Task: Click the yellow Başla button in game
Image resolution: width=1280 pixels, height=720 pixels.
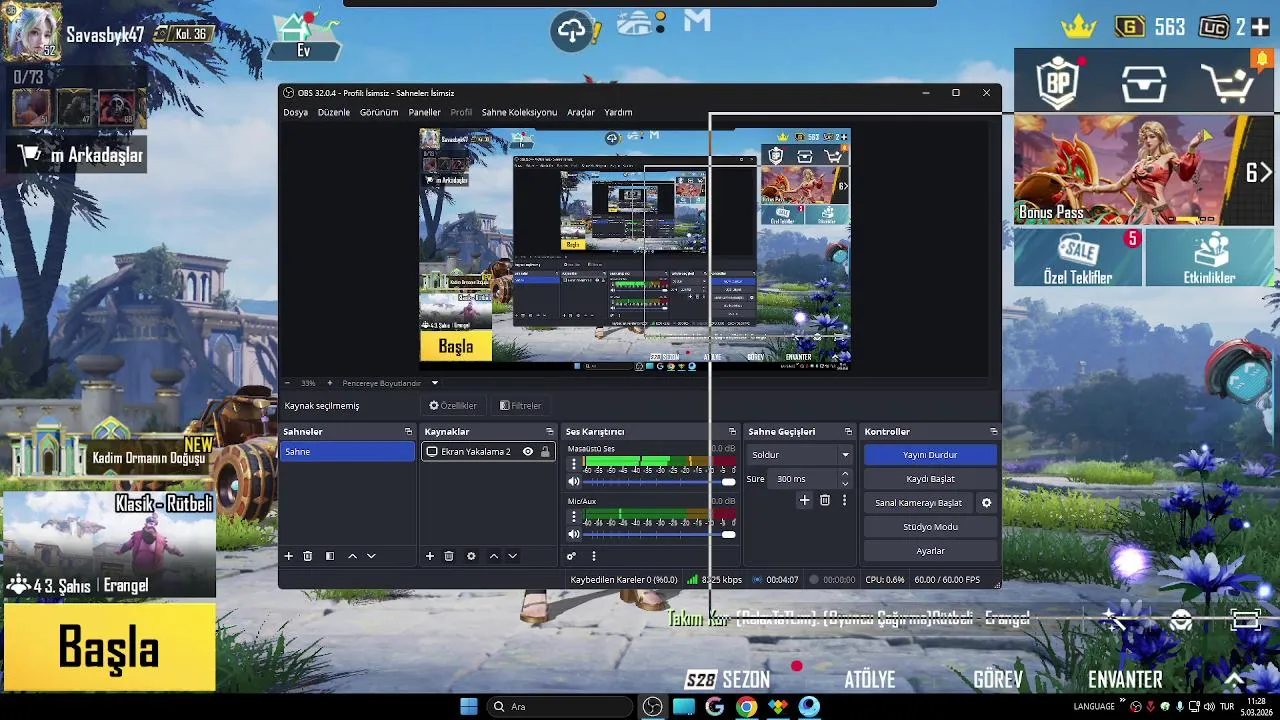Action: tap(109, 646)
